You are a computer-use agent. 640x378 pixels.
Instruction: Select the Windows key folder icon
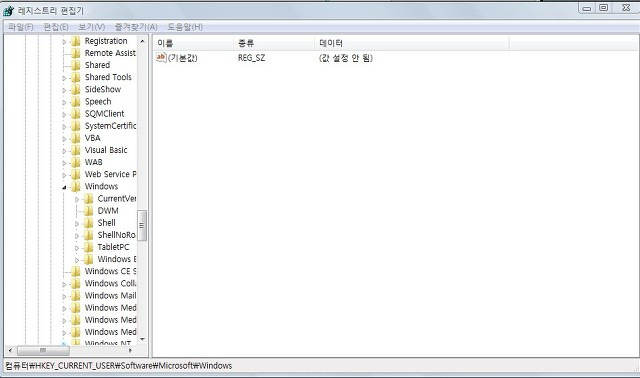point(76,186)
